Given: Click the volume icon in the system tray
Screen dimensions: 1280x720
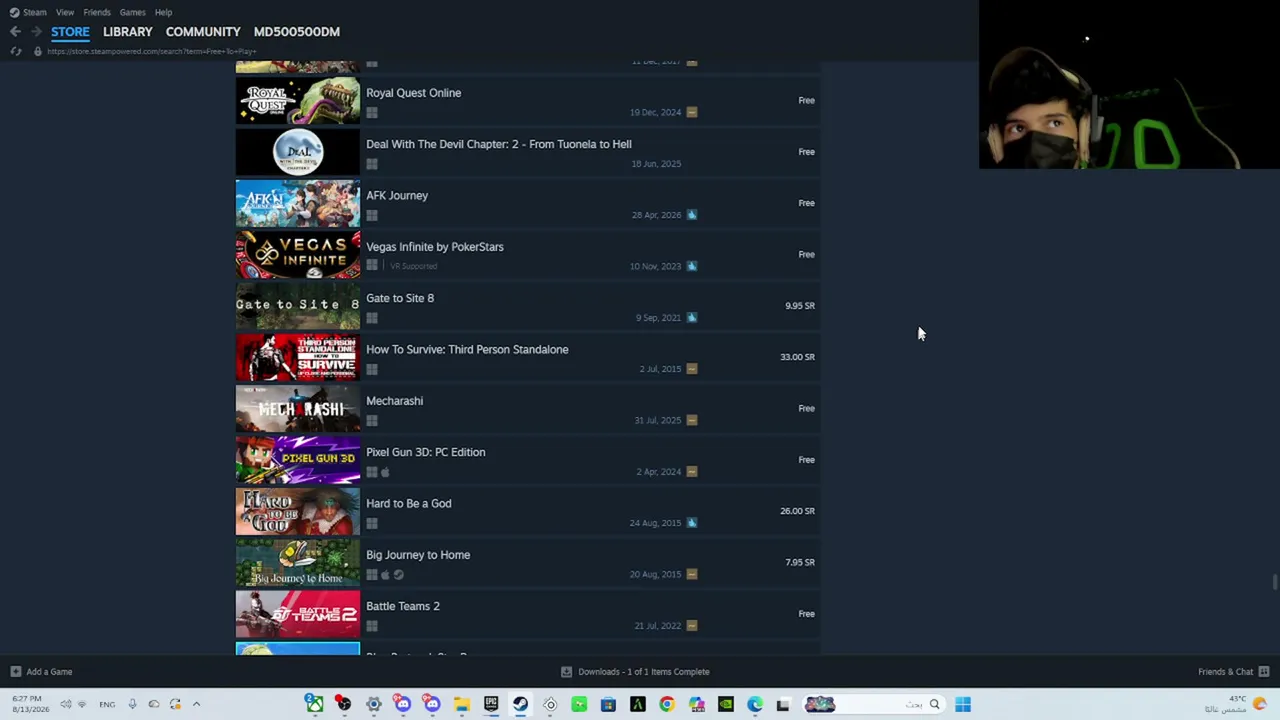Looking at the screenshot, I should (65, 705).
